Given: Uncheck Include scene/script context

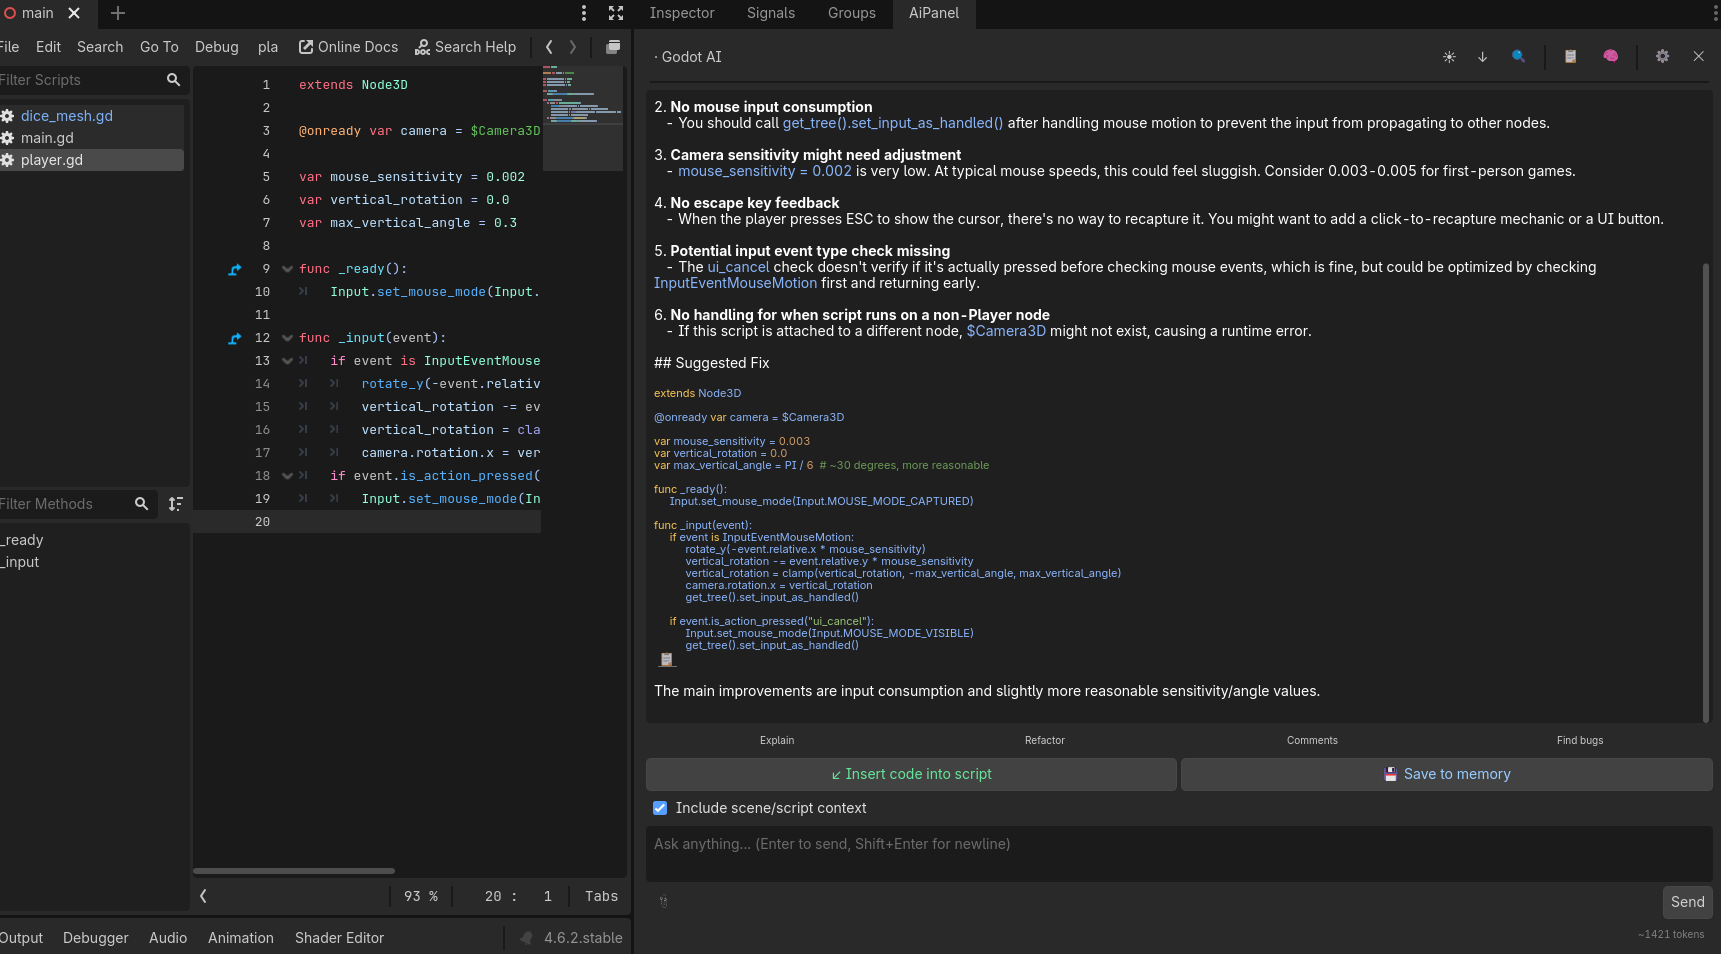Looking at the screenshot, I should [x=660, y=808].
